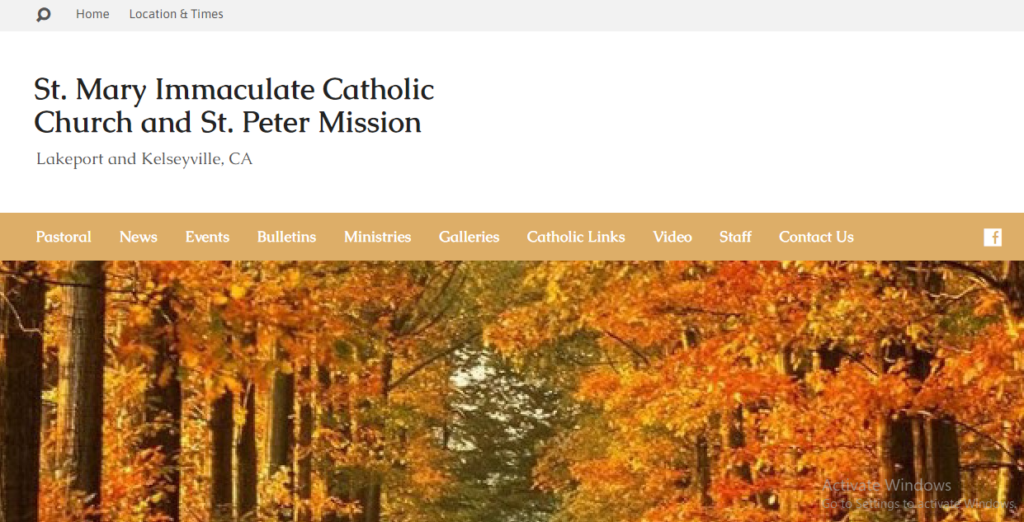This screenshot has width=1024, height=522.
Task: Go to the Home link
Action: click(92, 14)
